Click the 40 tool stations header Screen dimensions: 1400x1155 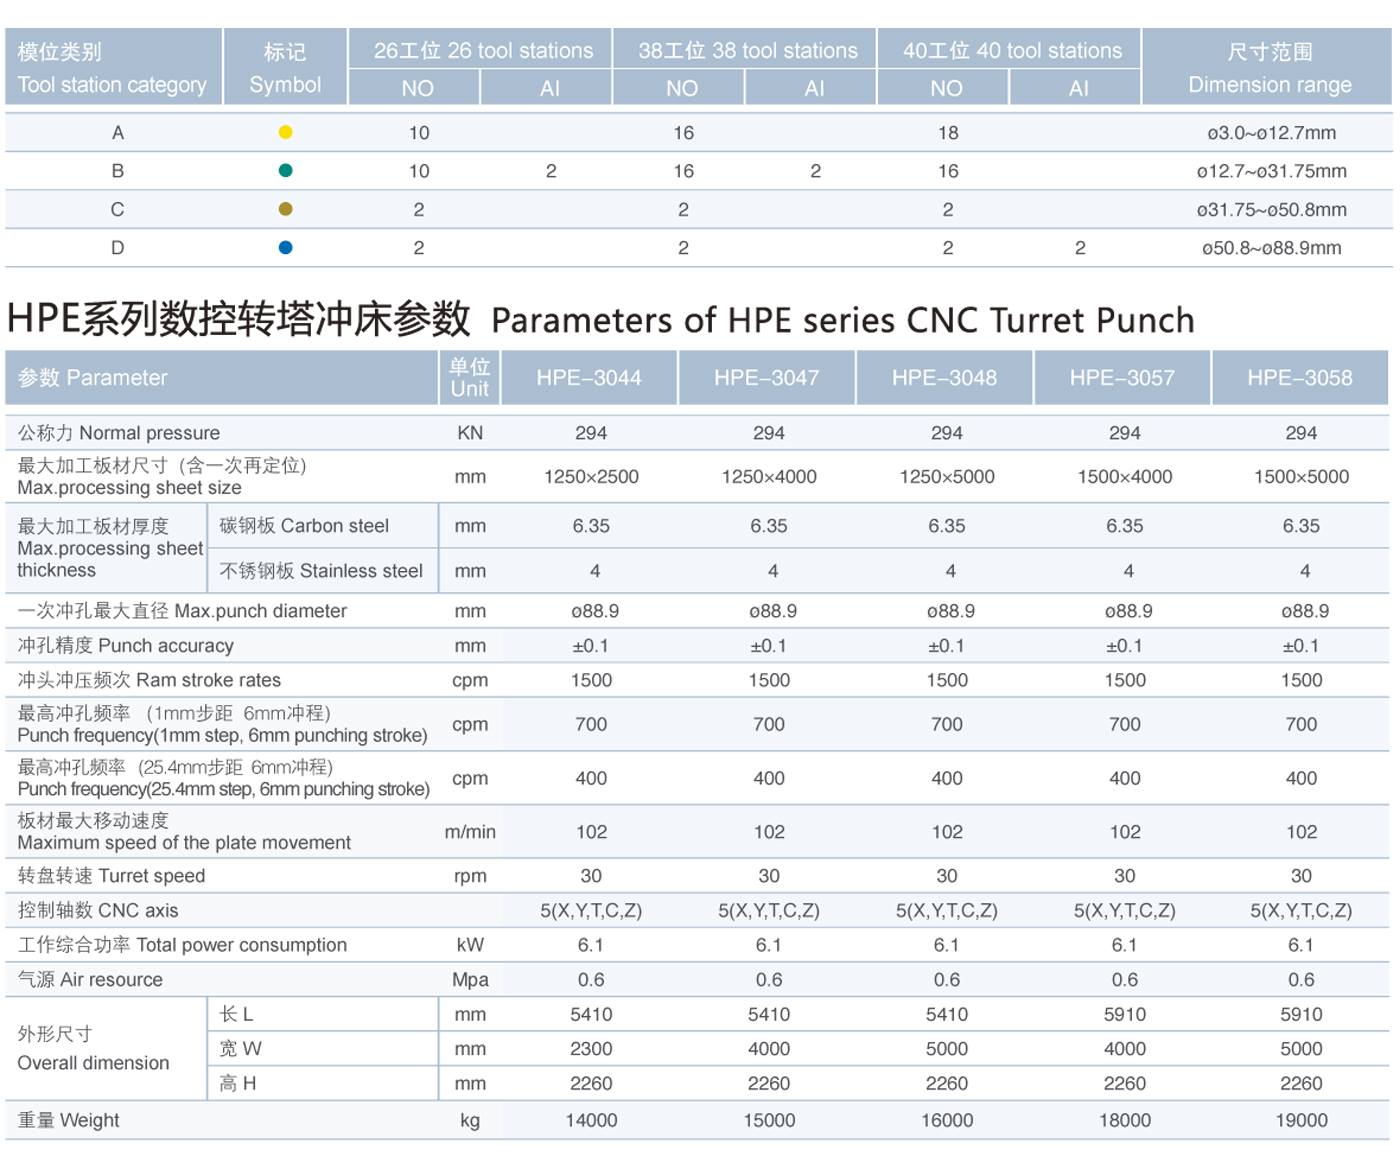(1011, 51)
